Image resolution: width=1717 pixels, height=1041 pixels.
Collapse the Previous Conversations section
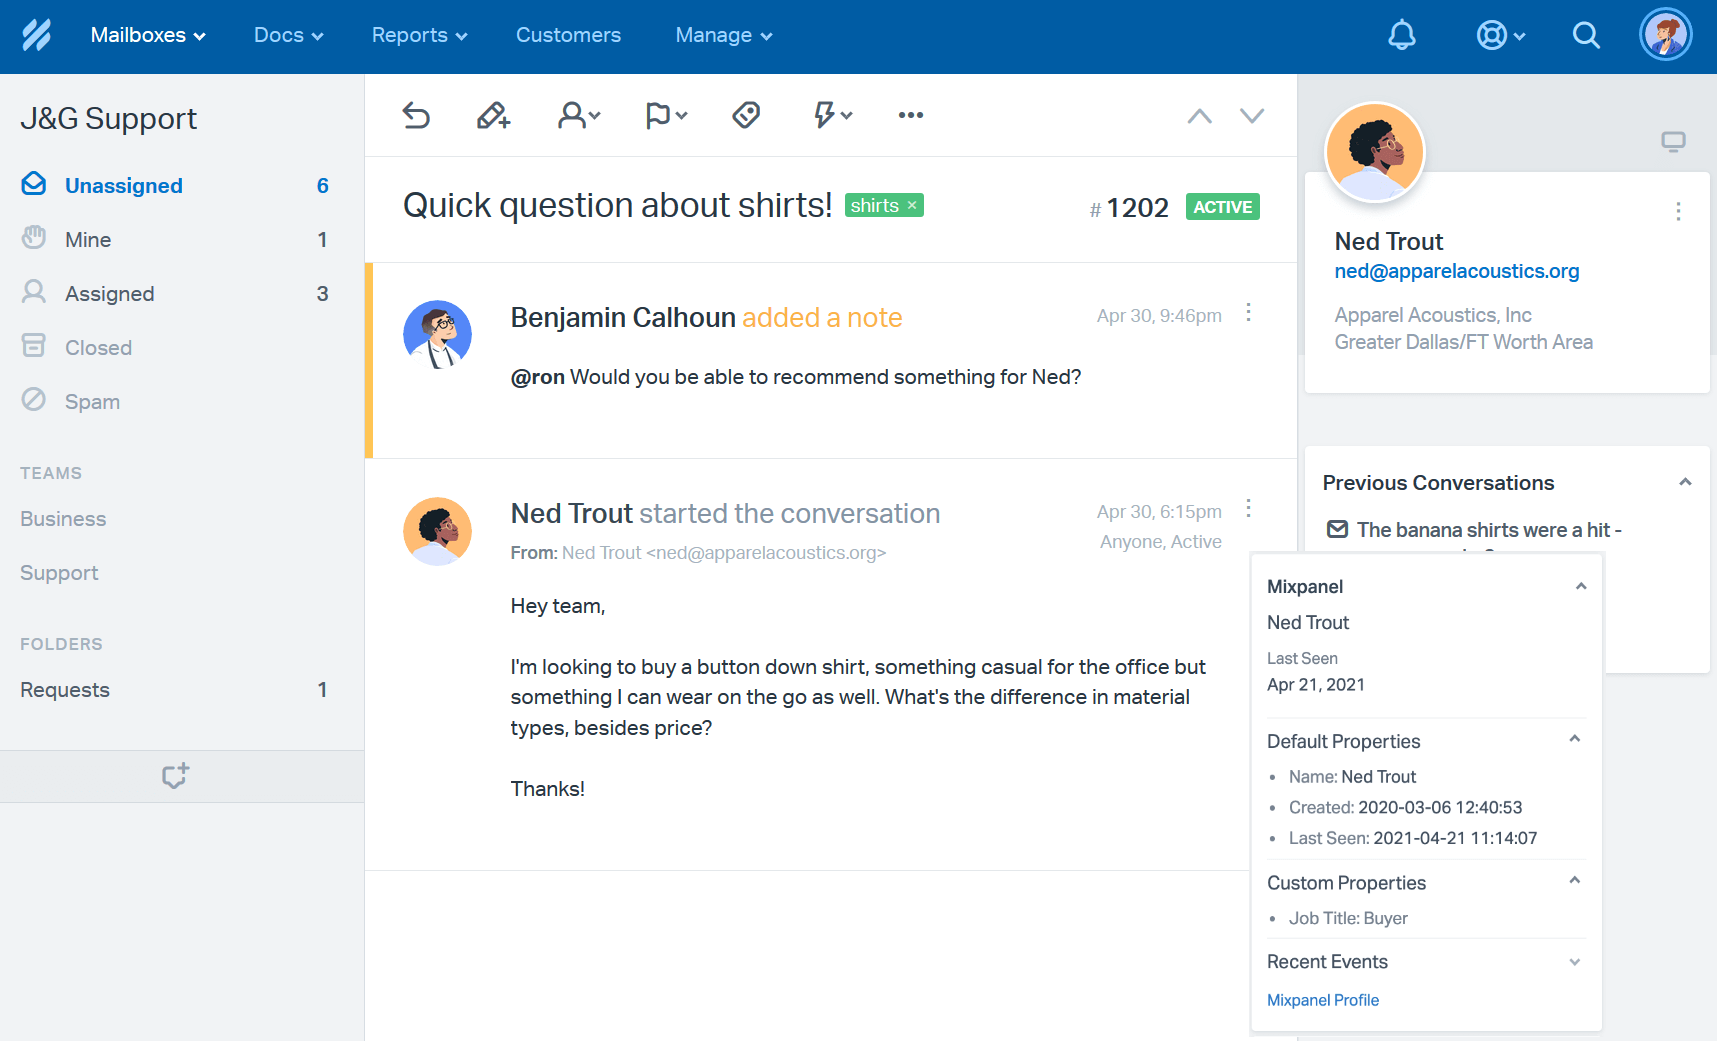(x=1685, y=483)
